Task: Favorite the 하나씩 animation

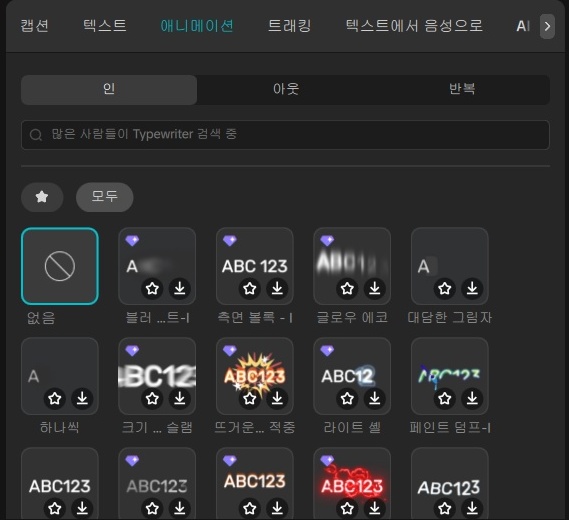Action: pyautogui.click(x=55, y=398)
